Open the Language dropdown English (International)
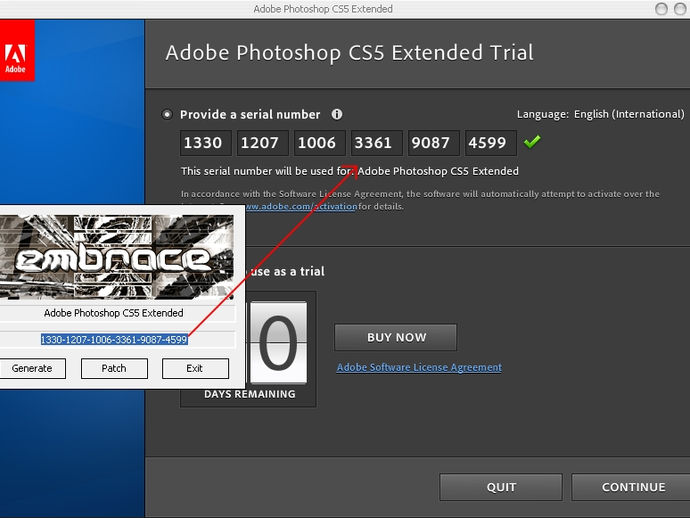Viewport: 690px width, 518px height. pyautogui.click(x=629, y=114)
